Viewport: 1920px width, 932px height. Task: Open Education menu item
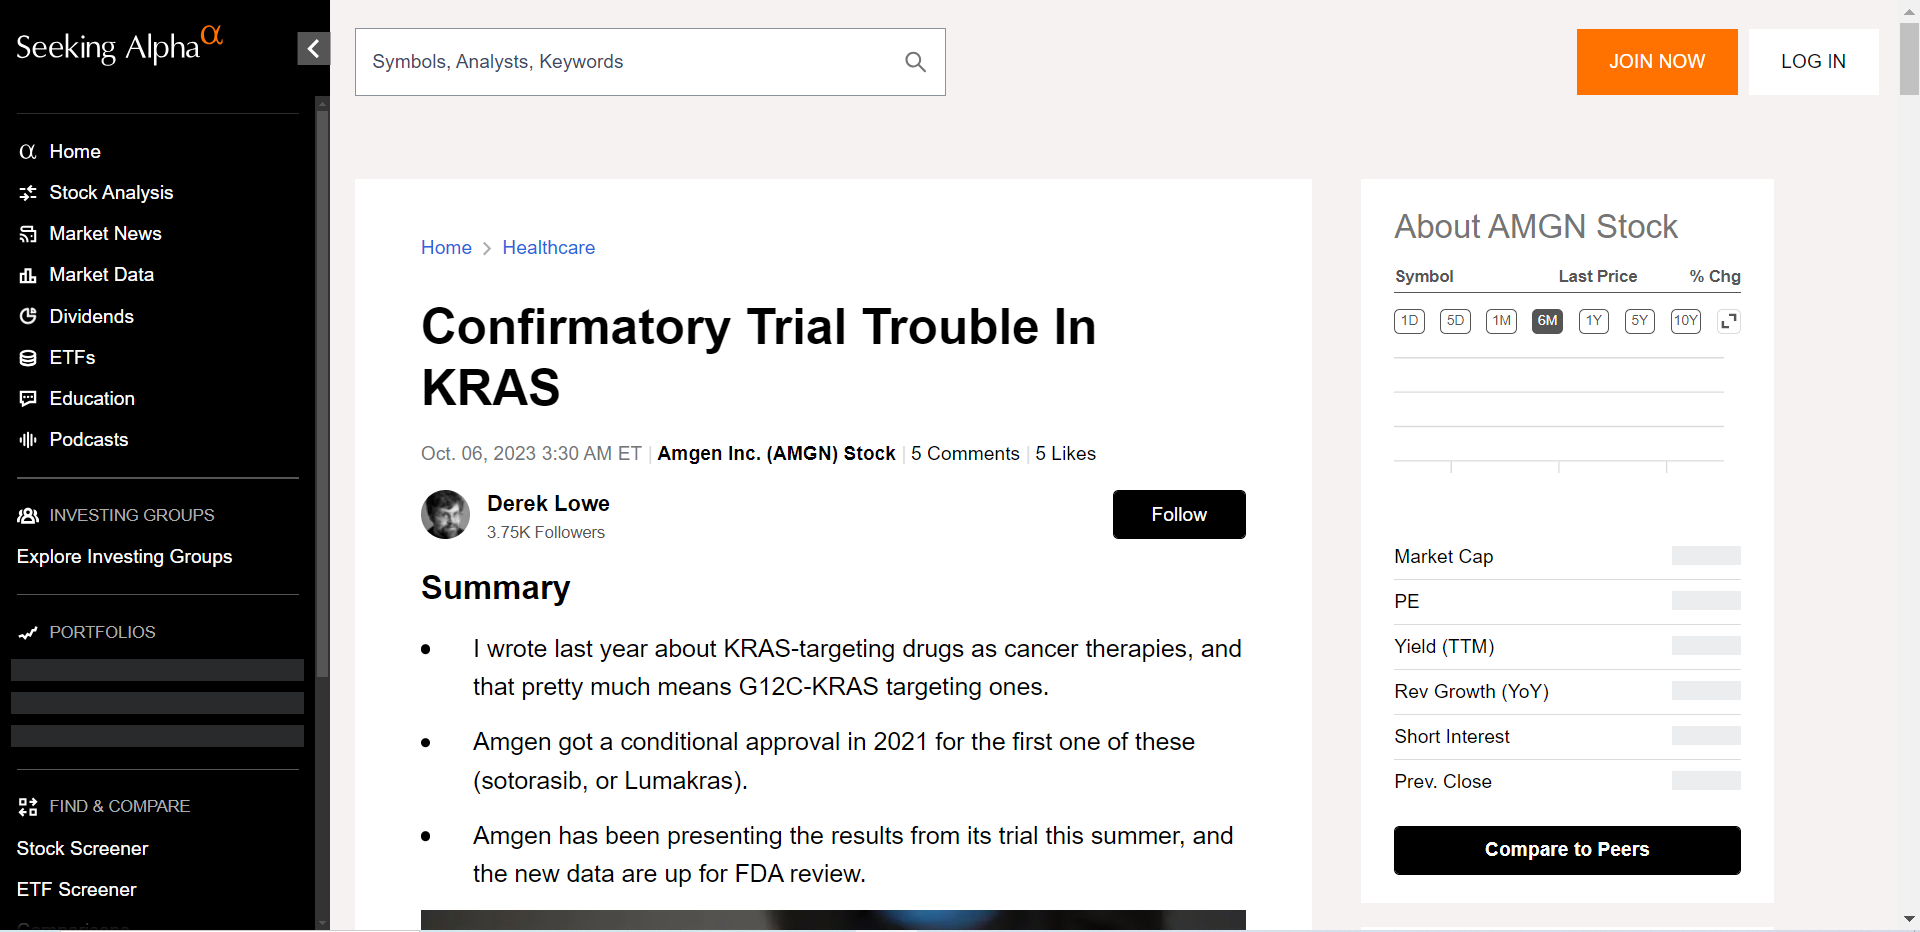[92, 399]
